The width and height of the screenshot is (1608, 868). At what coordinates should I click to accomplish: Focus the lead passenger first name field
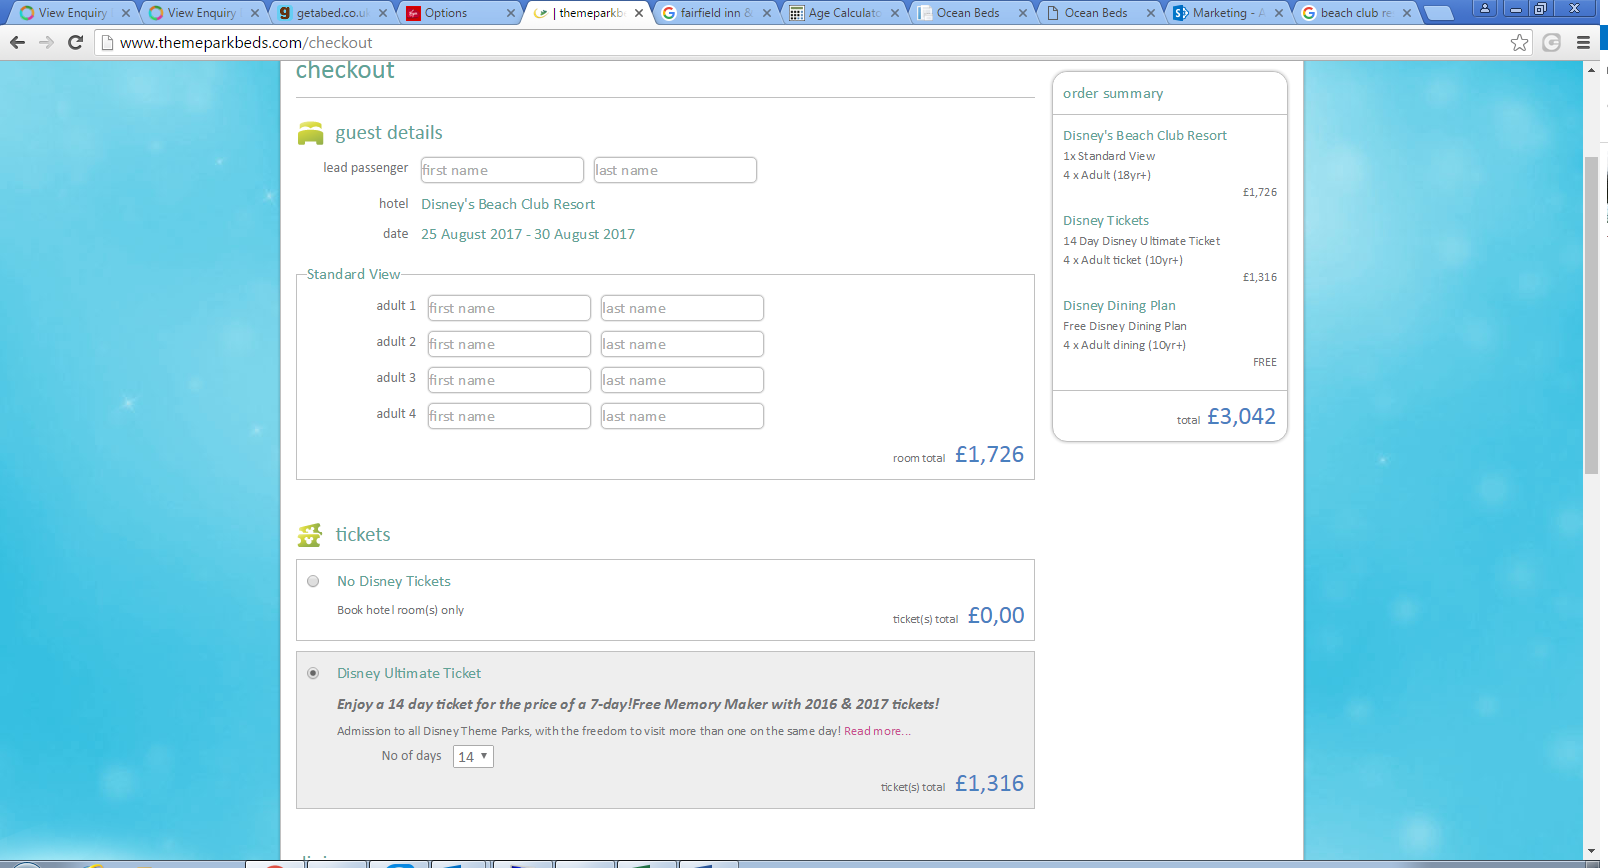[x=502, y=170]
